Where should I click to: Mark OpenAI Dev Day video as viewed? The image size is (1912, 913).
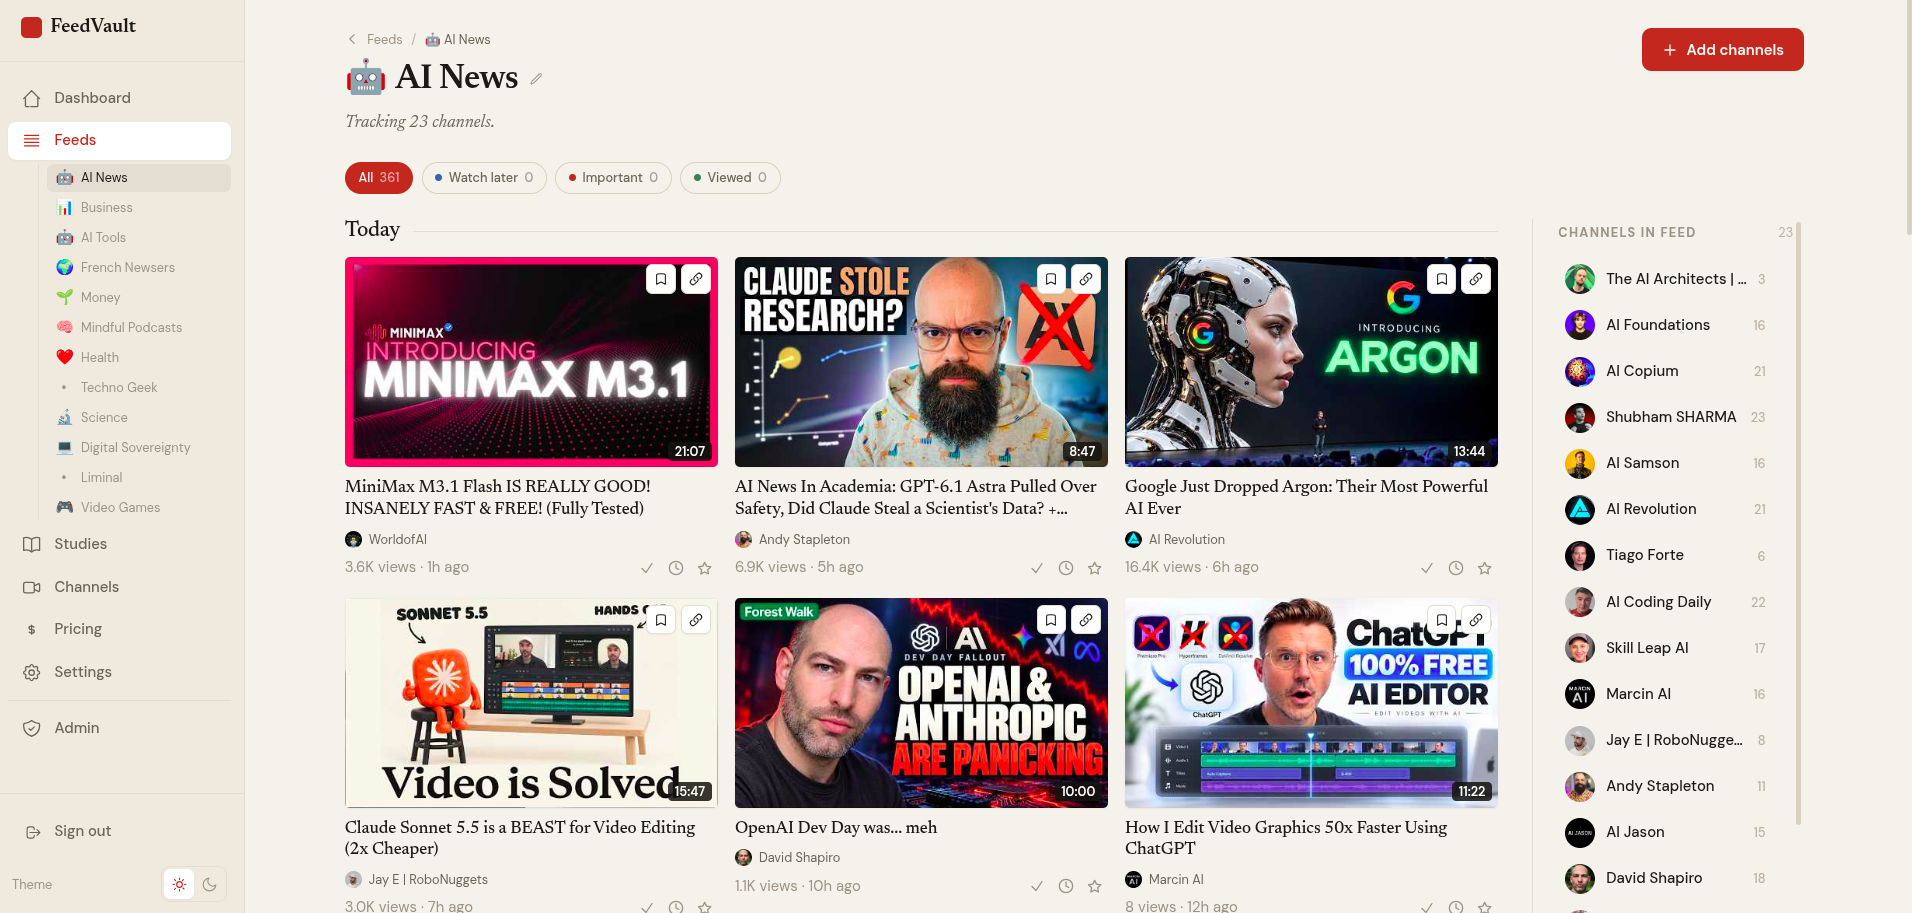[x=1037, y=886]
